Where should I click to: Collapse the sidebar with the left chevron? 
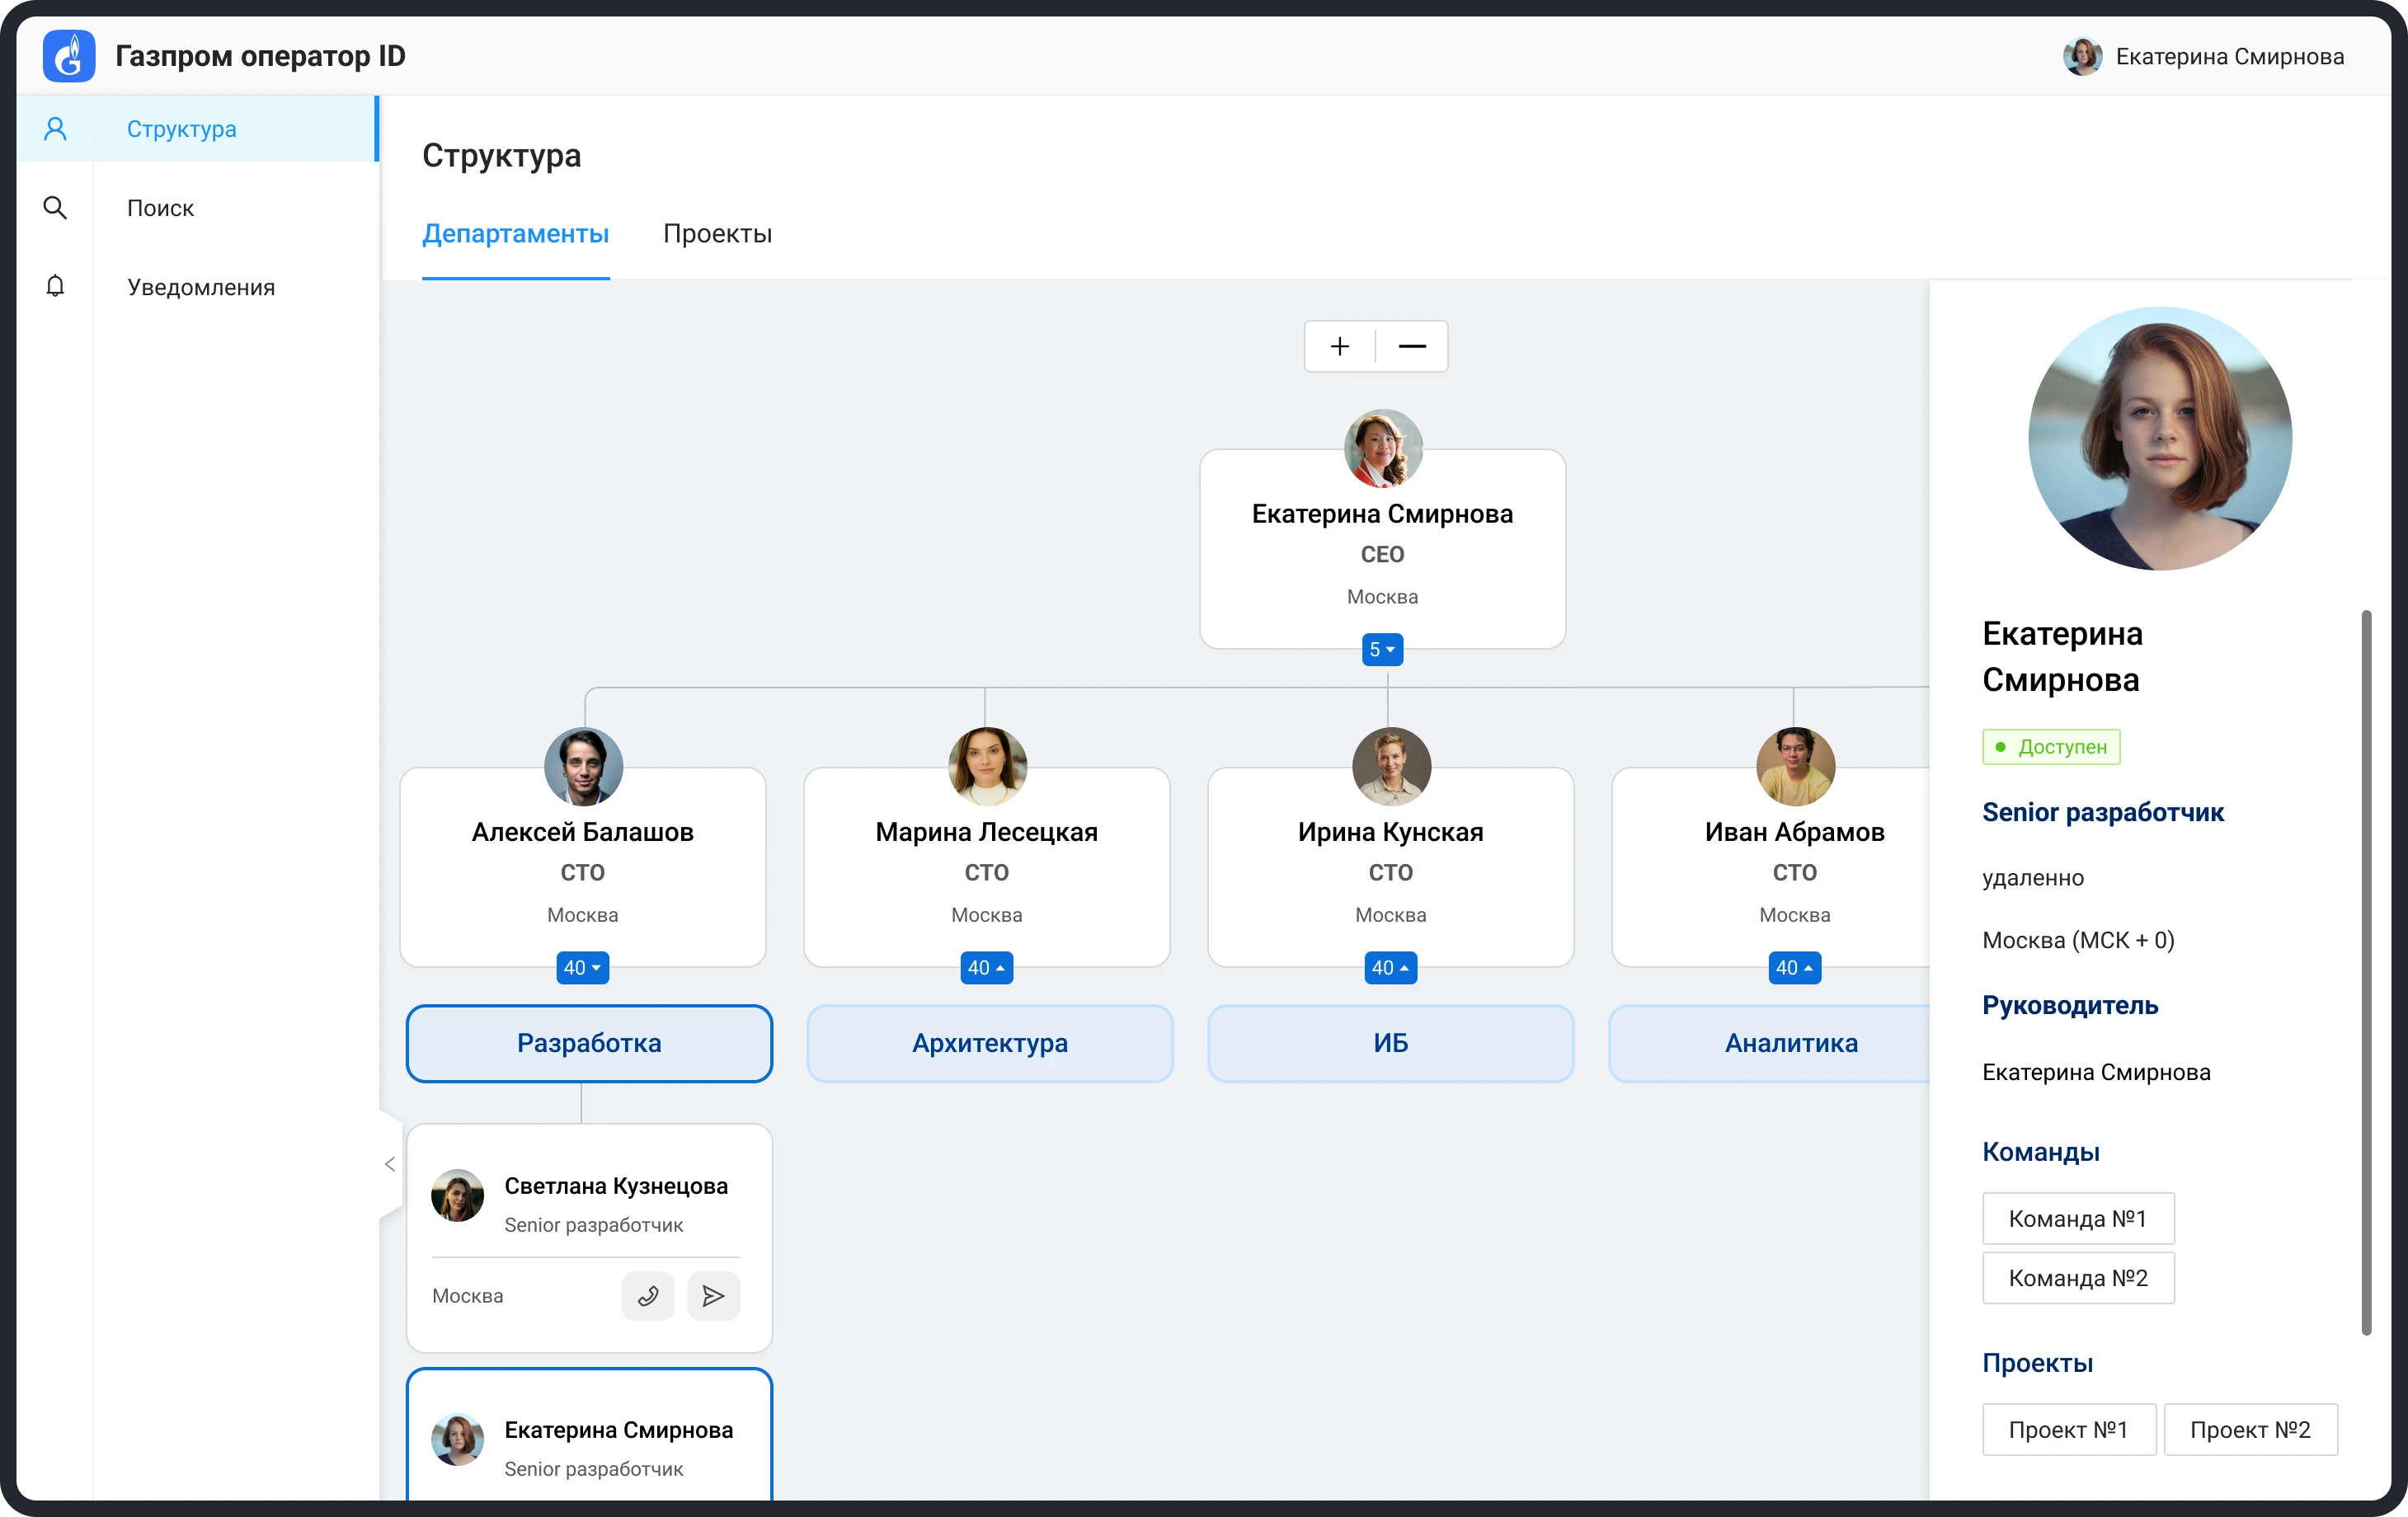390,1164
